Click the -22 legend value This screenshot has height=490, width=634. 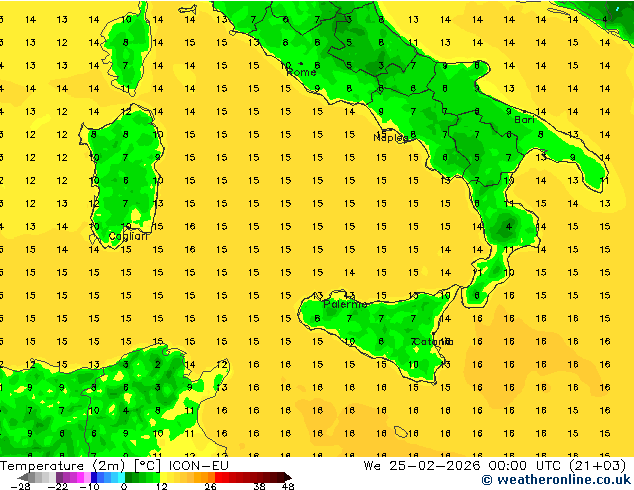click(57, 486)
